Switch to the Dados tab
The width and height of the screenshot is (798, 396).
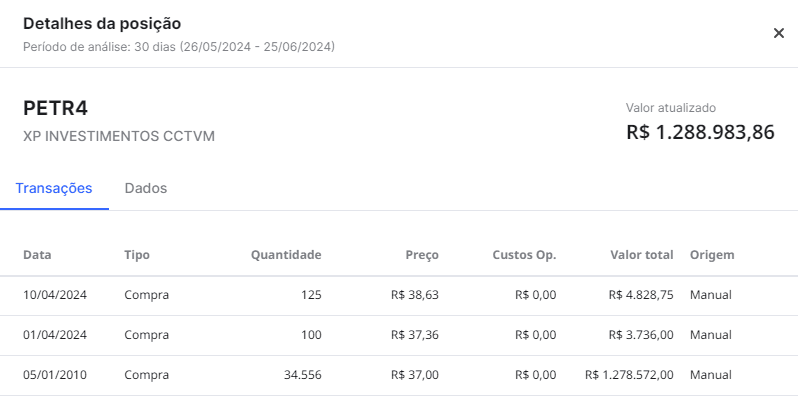pyautogui.click(x=146, y=188)
